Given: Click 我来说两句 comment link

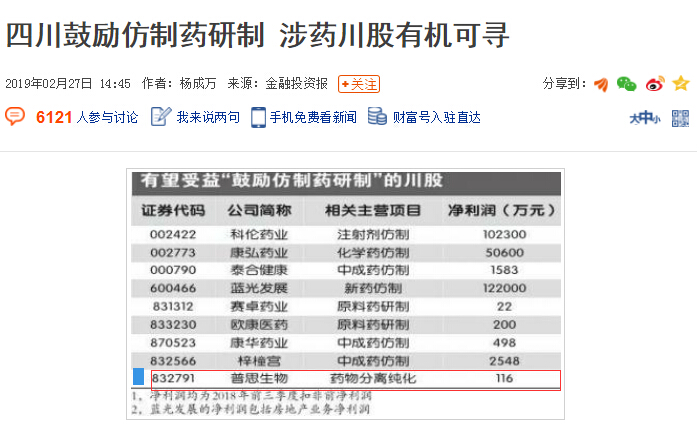Looking at the screenshot, I should [x=208, y=118].
